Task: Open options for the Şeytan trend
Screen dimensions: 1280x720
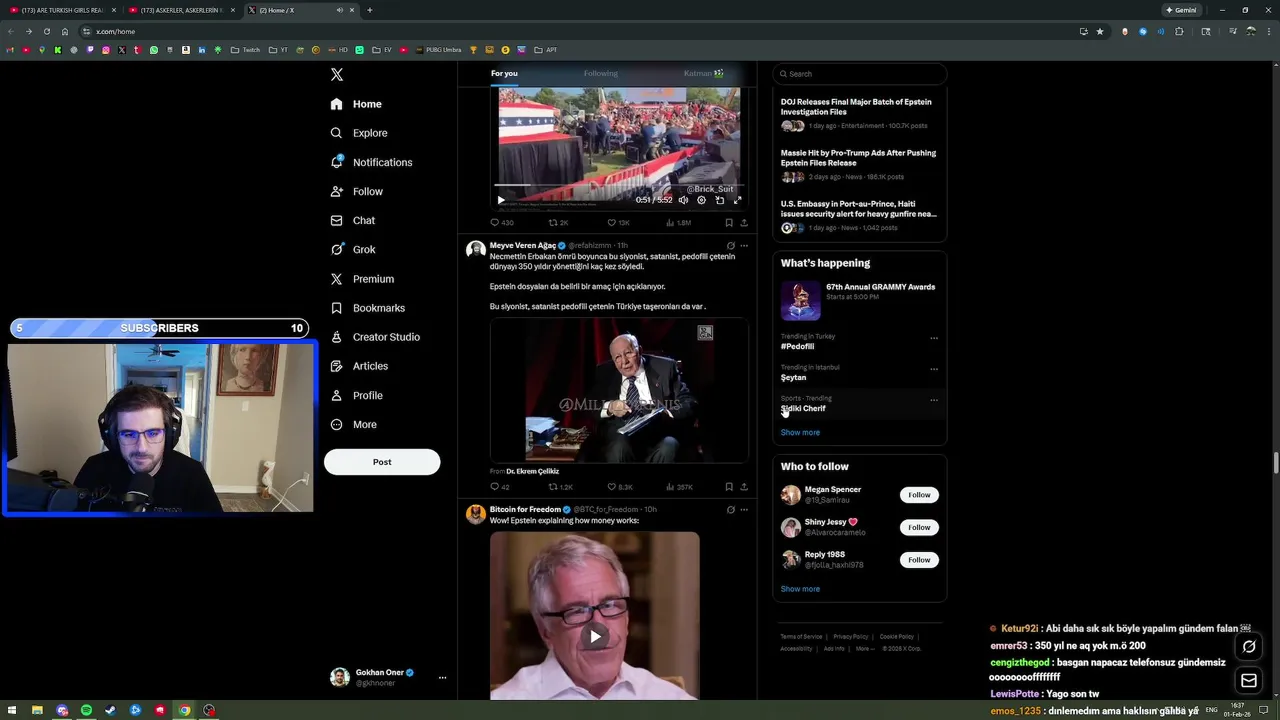Action: click(934, 369)
